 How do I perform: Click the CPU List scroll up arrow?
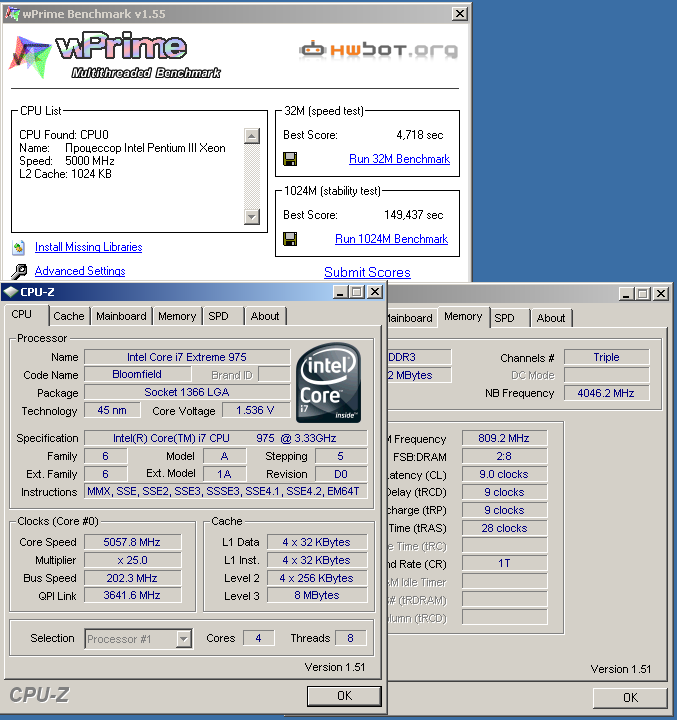click(252, 135)
